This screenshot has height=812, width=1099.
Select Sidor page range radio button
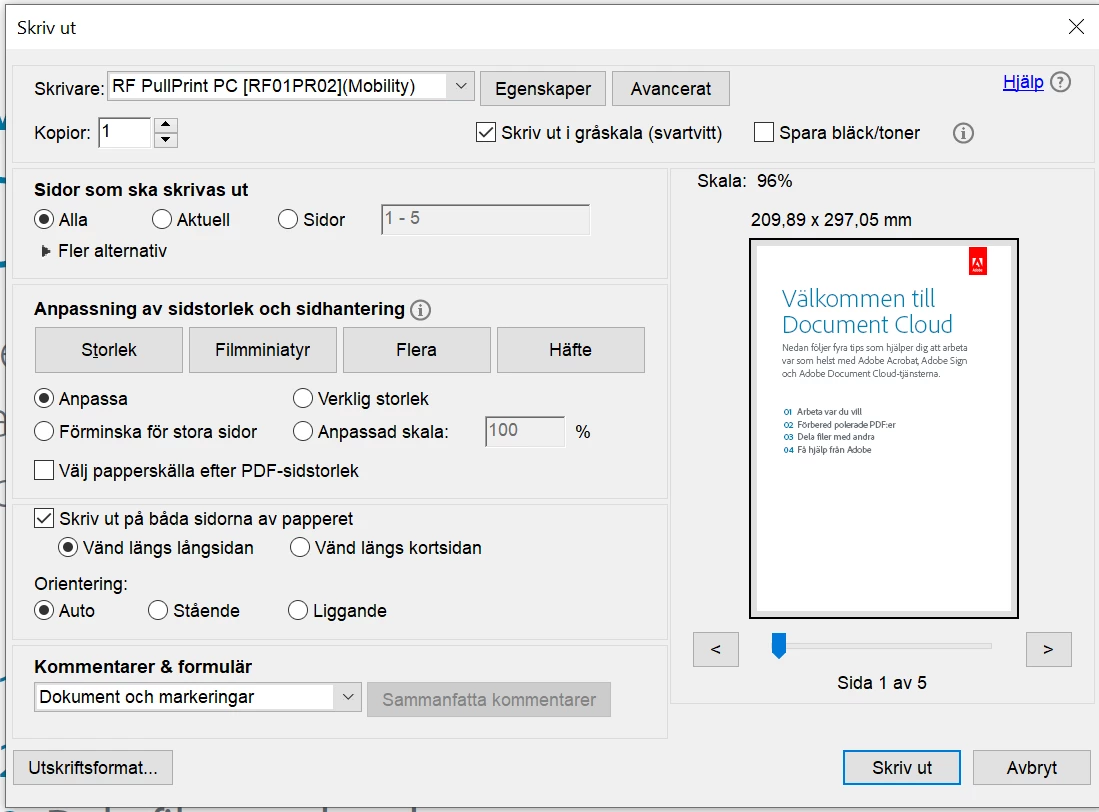tap(288, 219)
